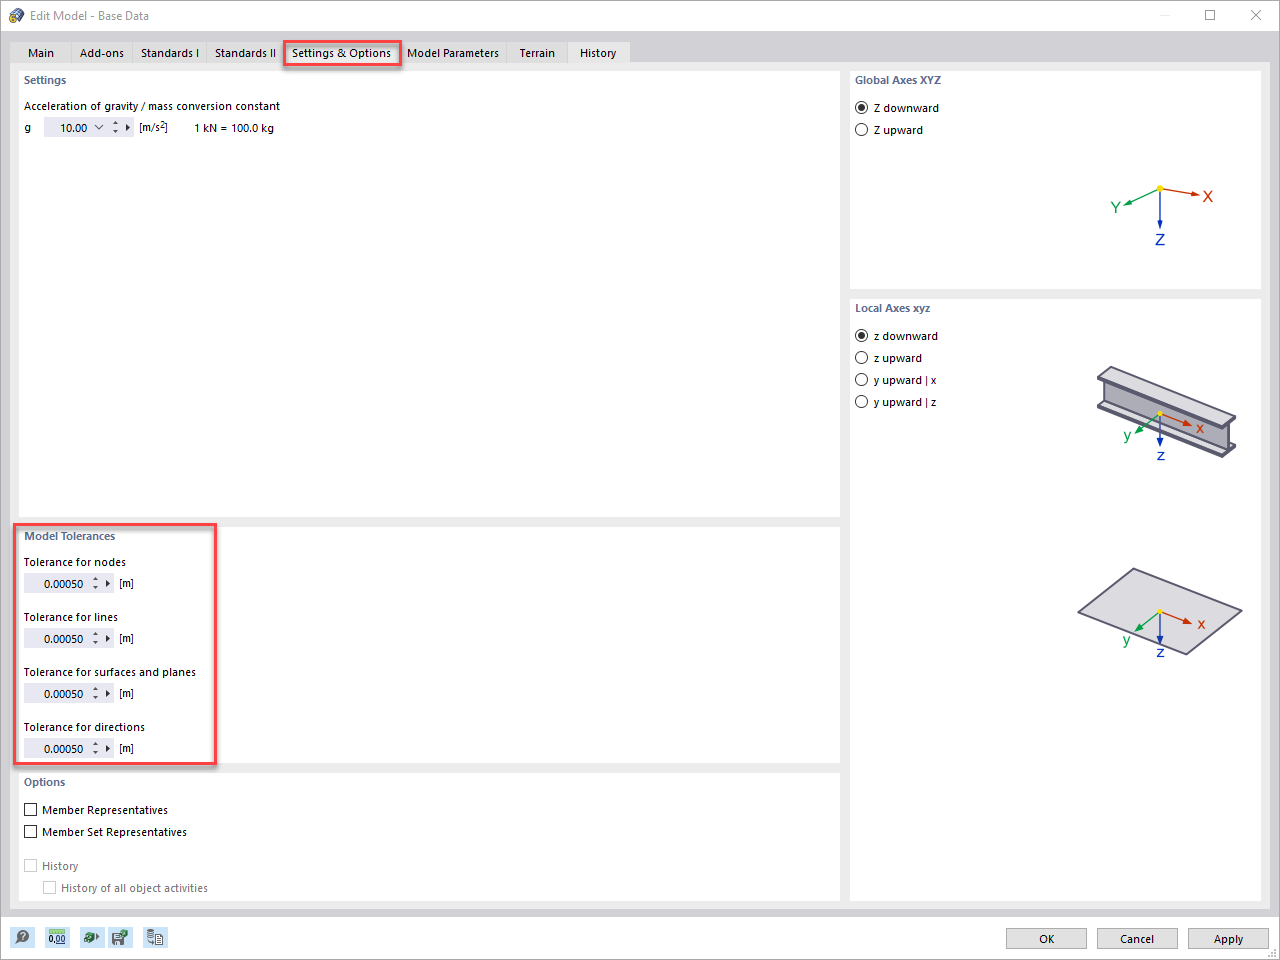Enable Member Representatives option

point(30,809)
